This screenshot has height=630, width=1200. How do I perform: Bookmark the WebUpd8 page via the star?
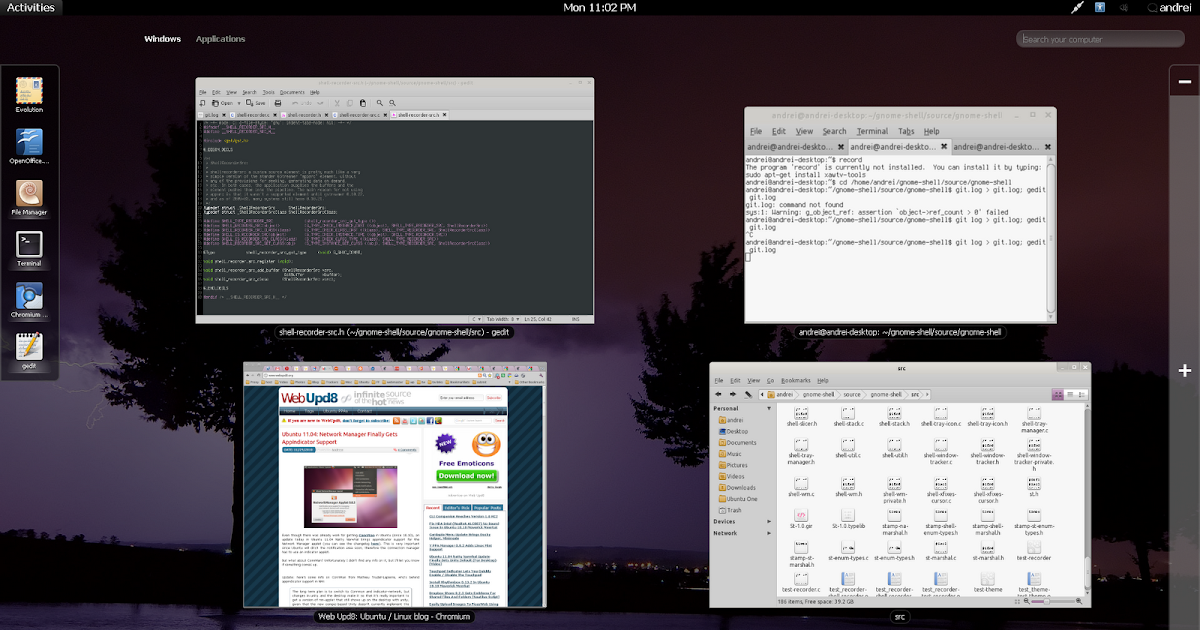(489, 375)
